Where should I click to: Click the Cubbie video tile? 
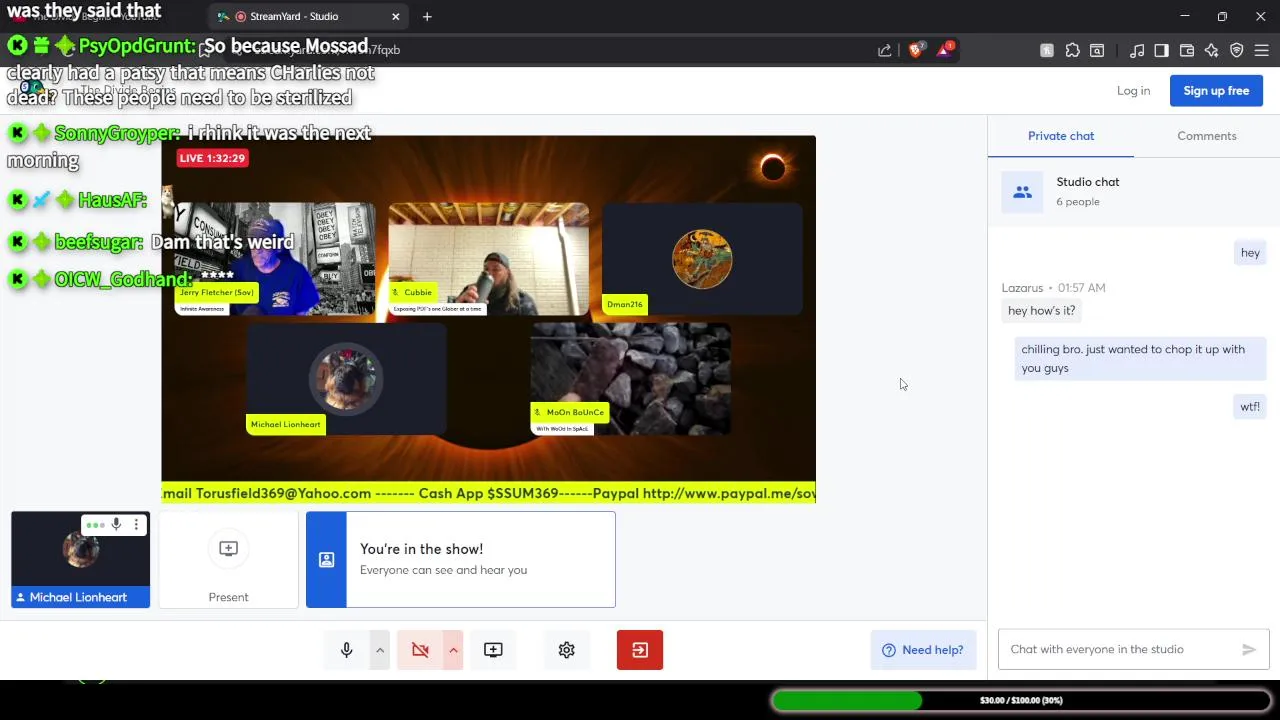(489, 259)
